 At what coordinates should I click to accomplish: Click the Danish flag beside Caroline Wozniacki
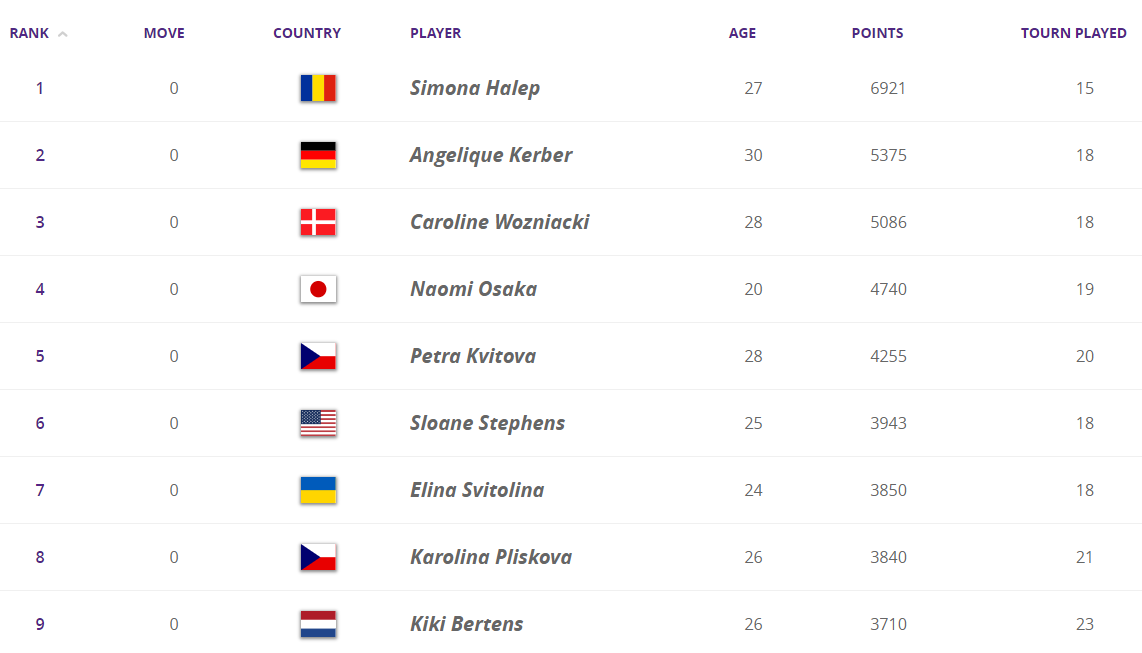(318, 222)
